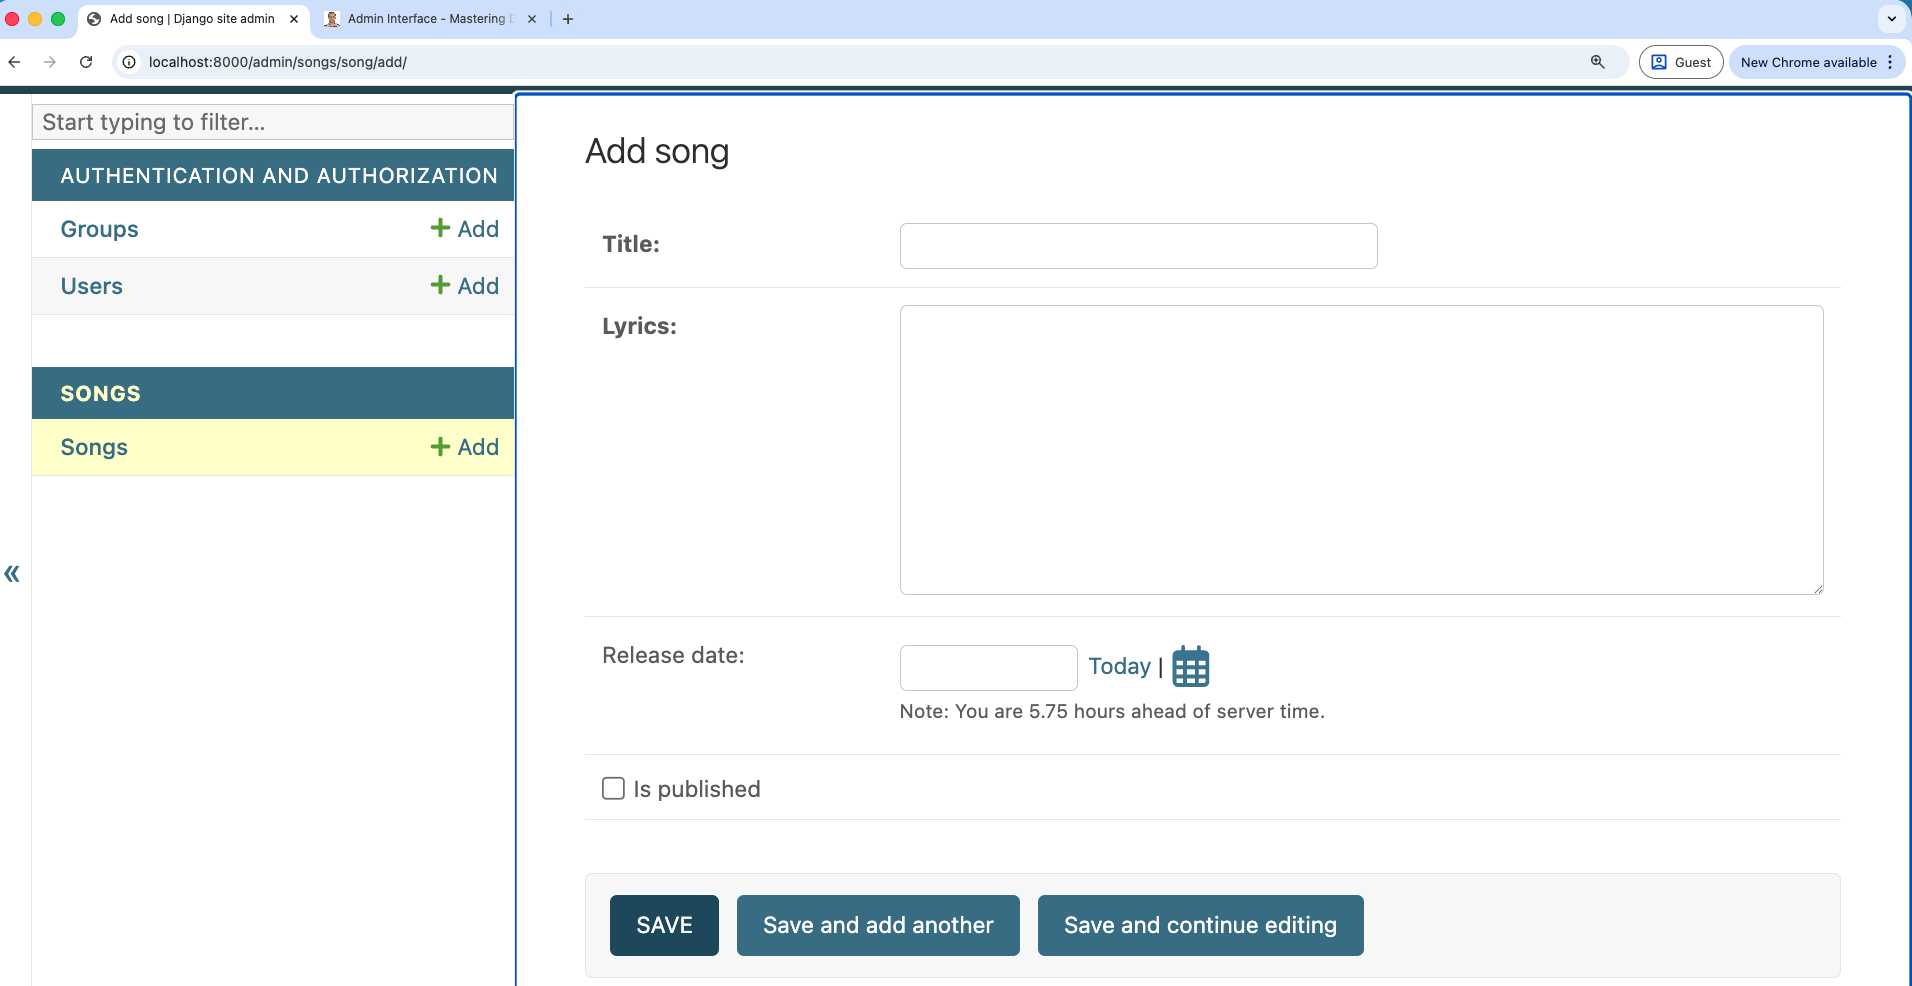
Task: Open the release date calendar picker icon
Action: click(1190, 666)
